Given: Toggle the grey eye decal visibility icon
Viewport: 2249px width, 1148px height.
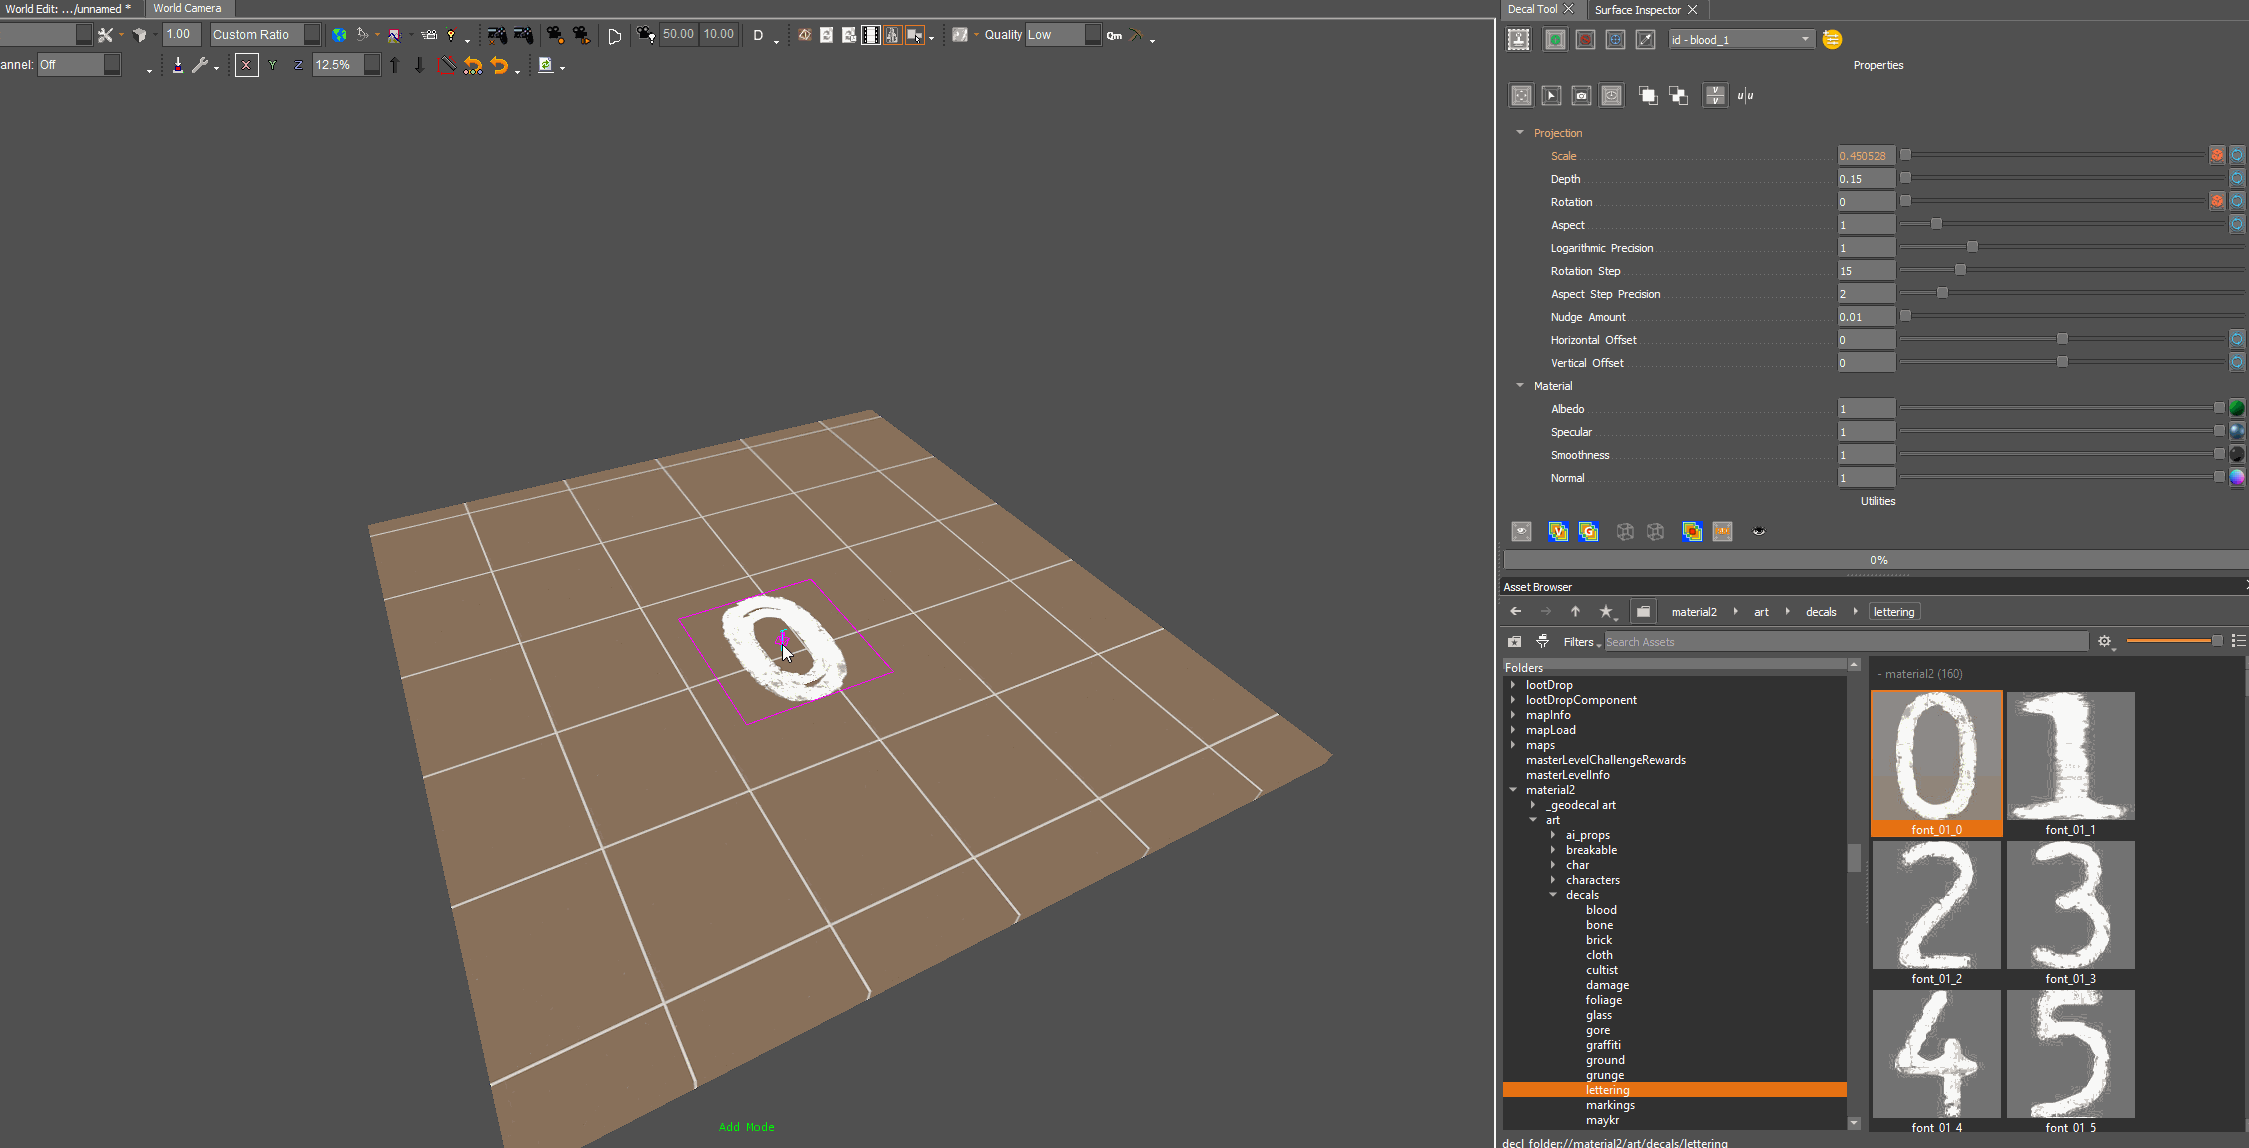Looking at the screenshot, I should pos(1521,531).
